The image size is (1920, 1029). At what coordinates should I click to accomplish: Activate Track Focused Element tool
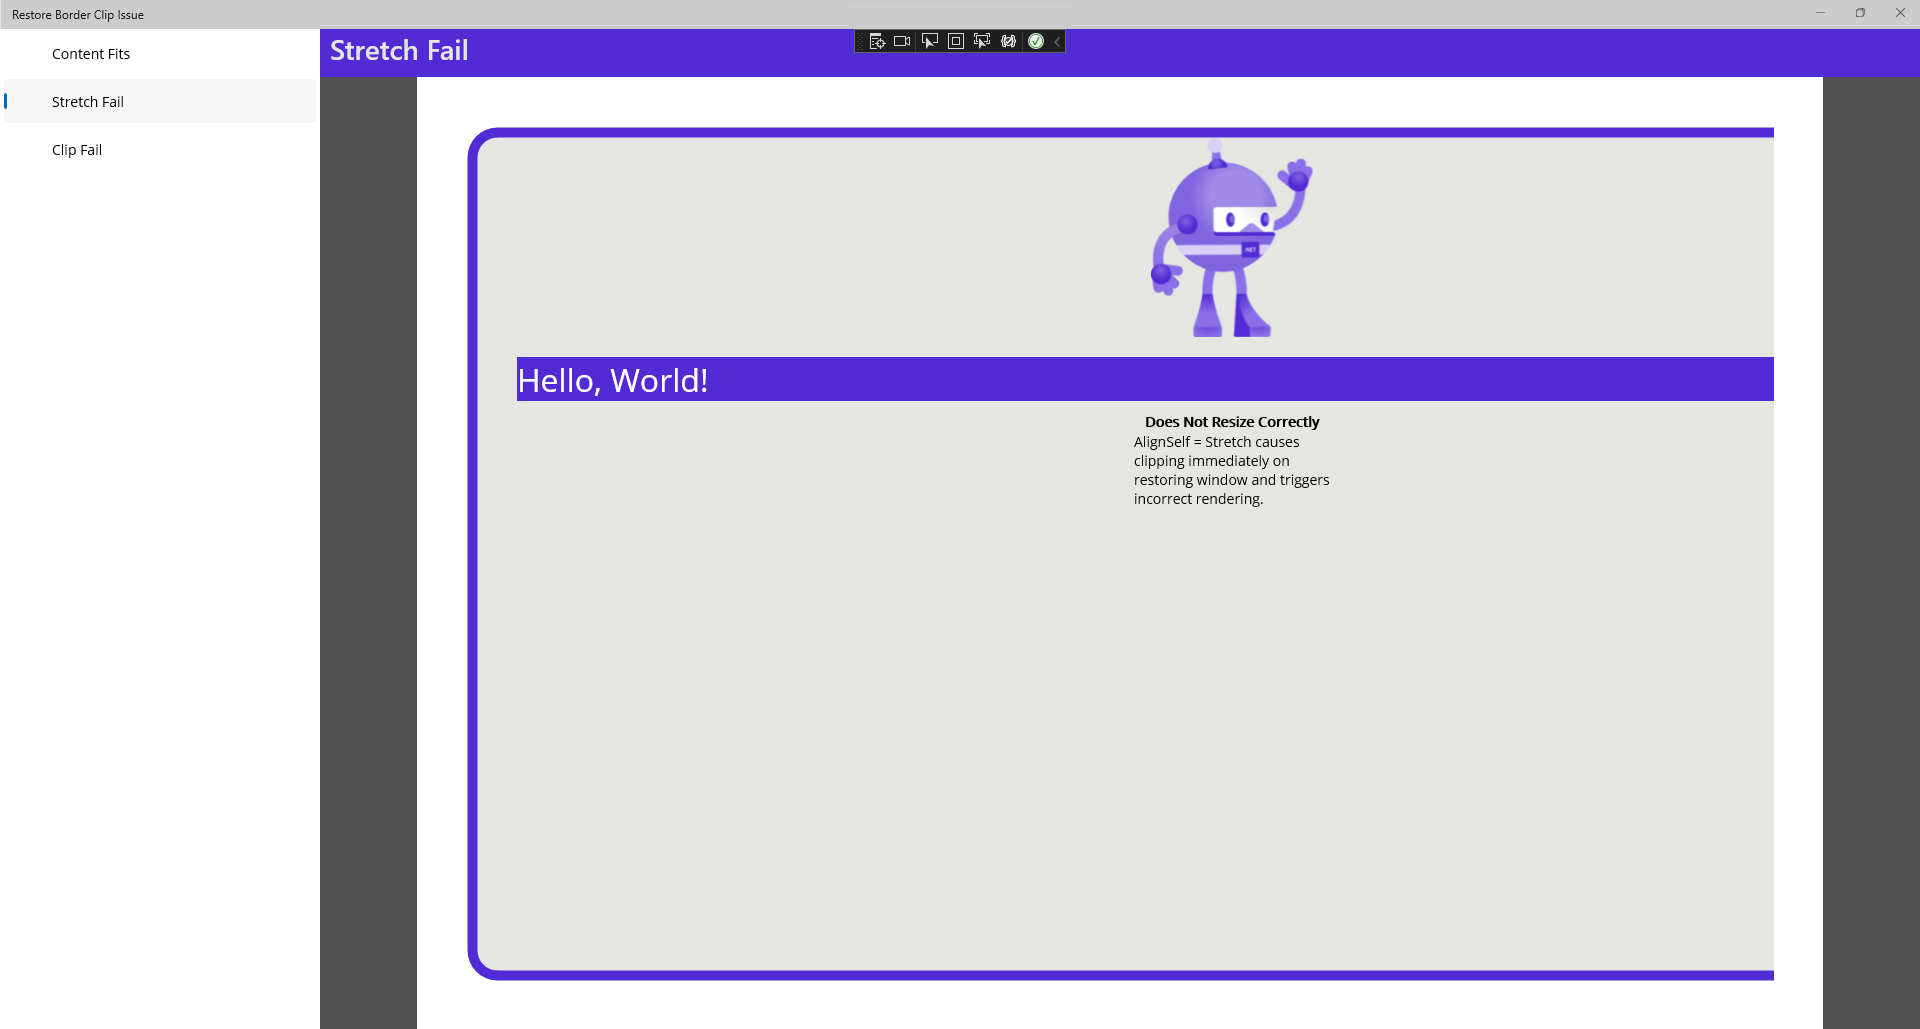[982, 41]
